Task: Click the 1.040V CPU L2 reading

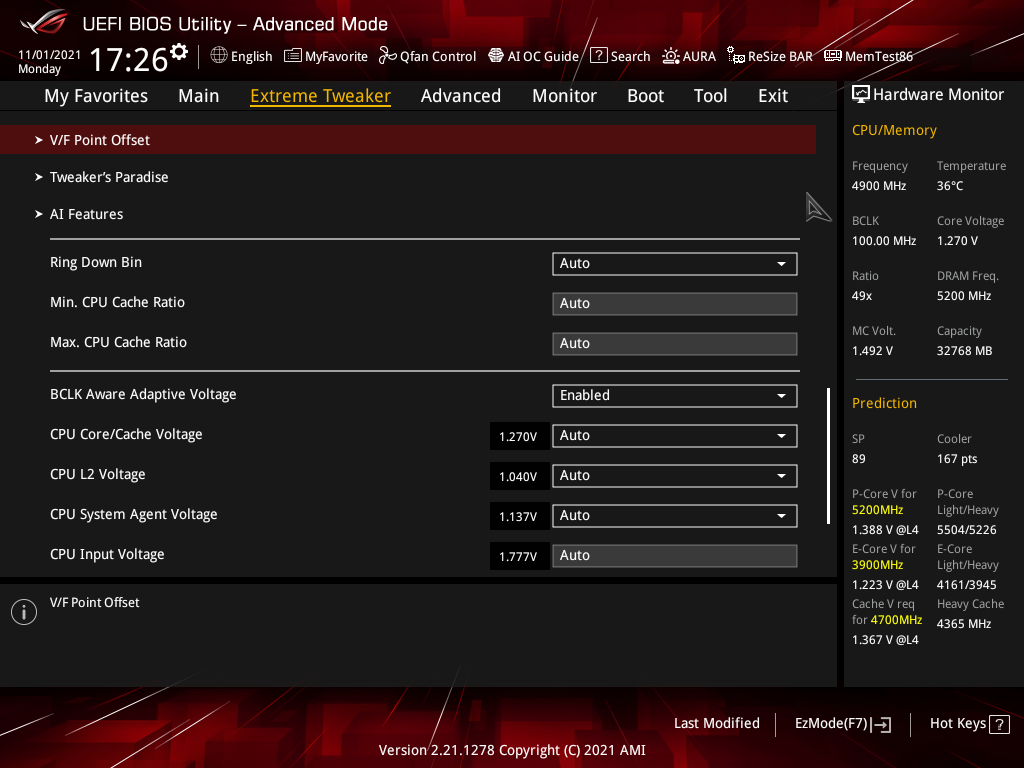Action: (x=518, y=477)
